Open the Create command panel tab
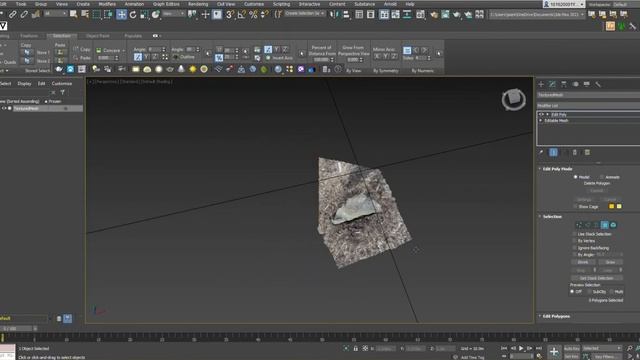The image size is (640, 360). (541, 84)
